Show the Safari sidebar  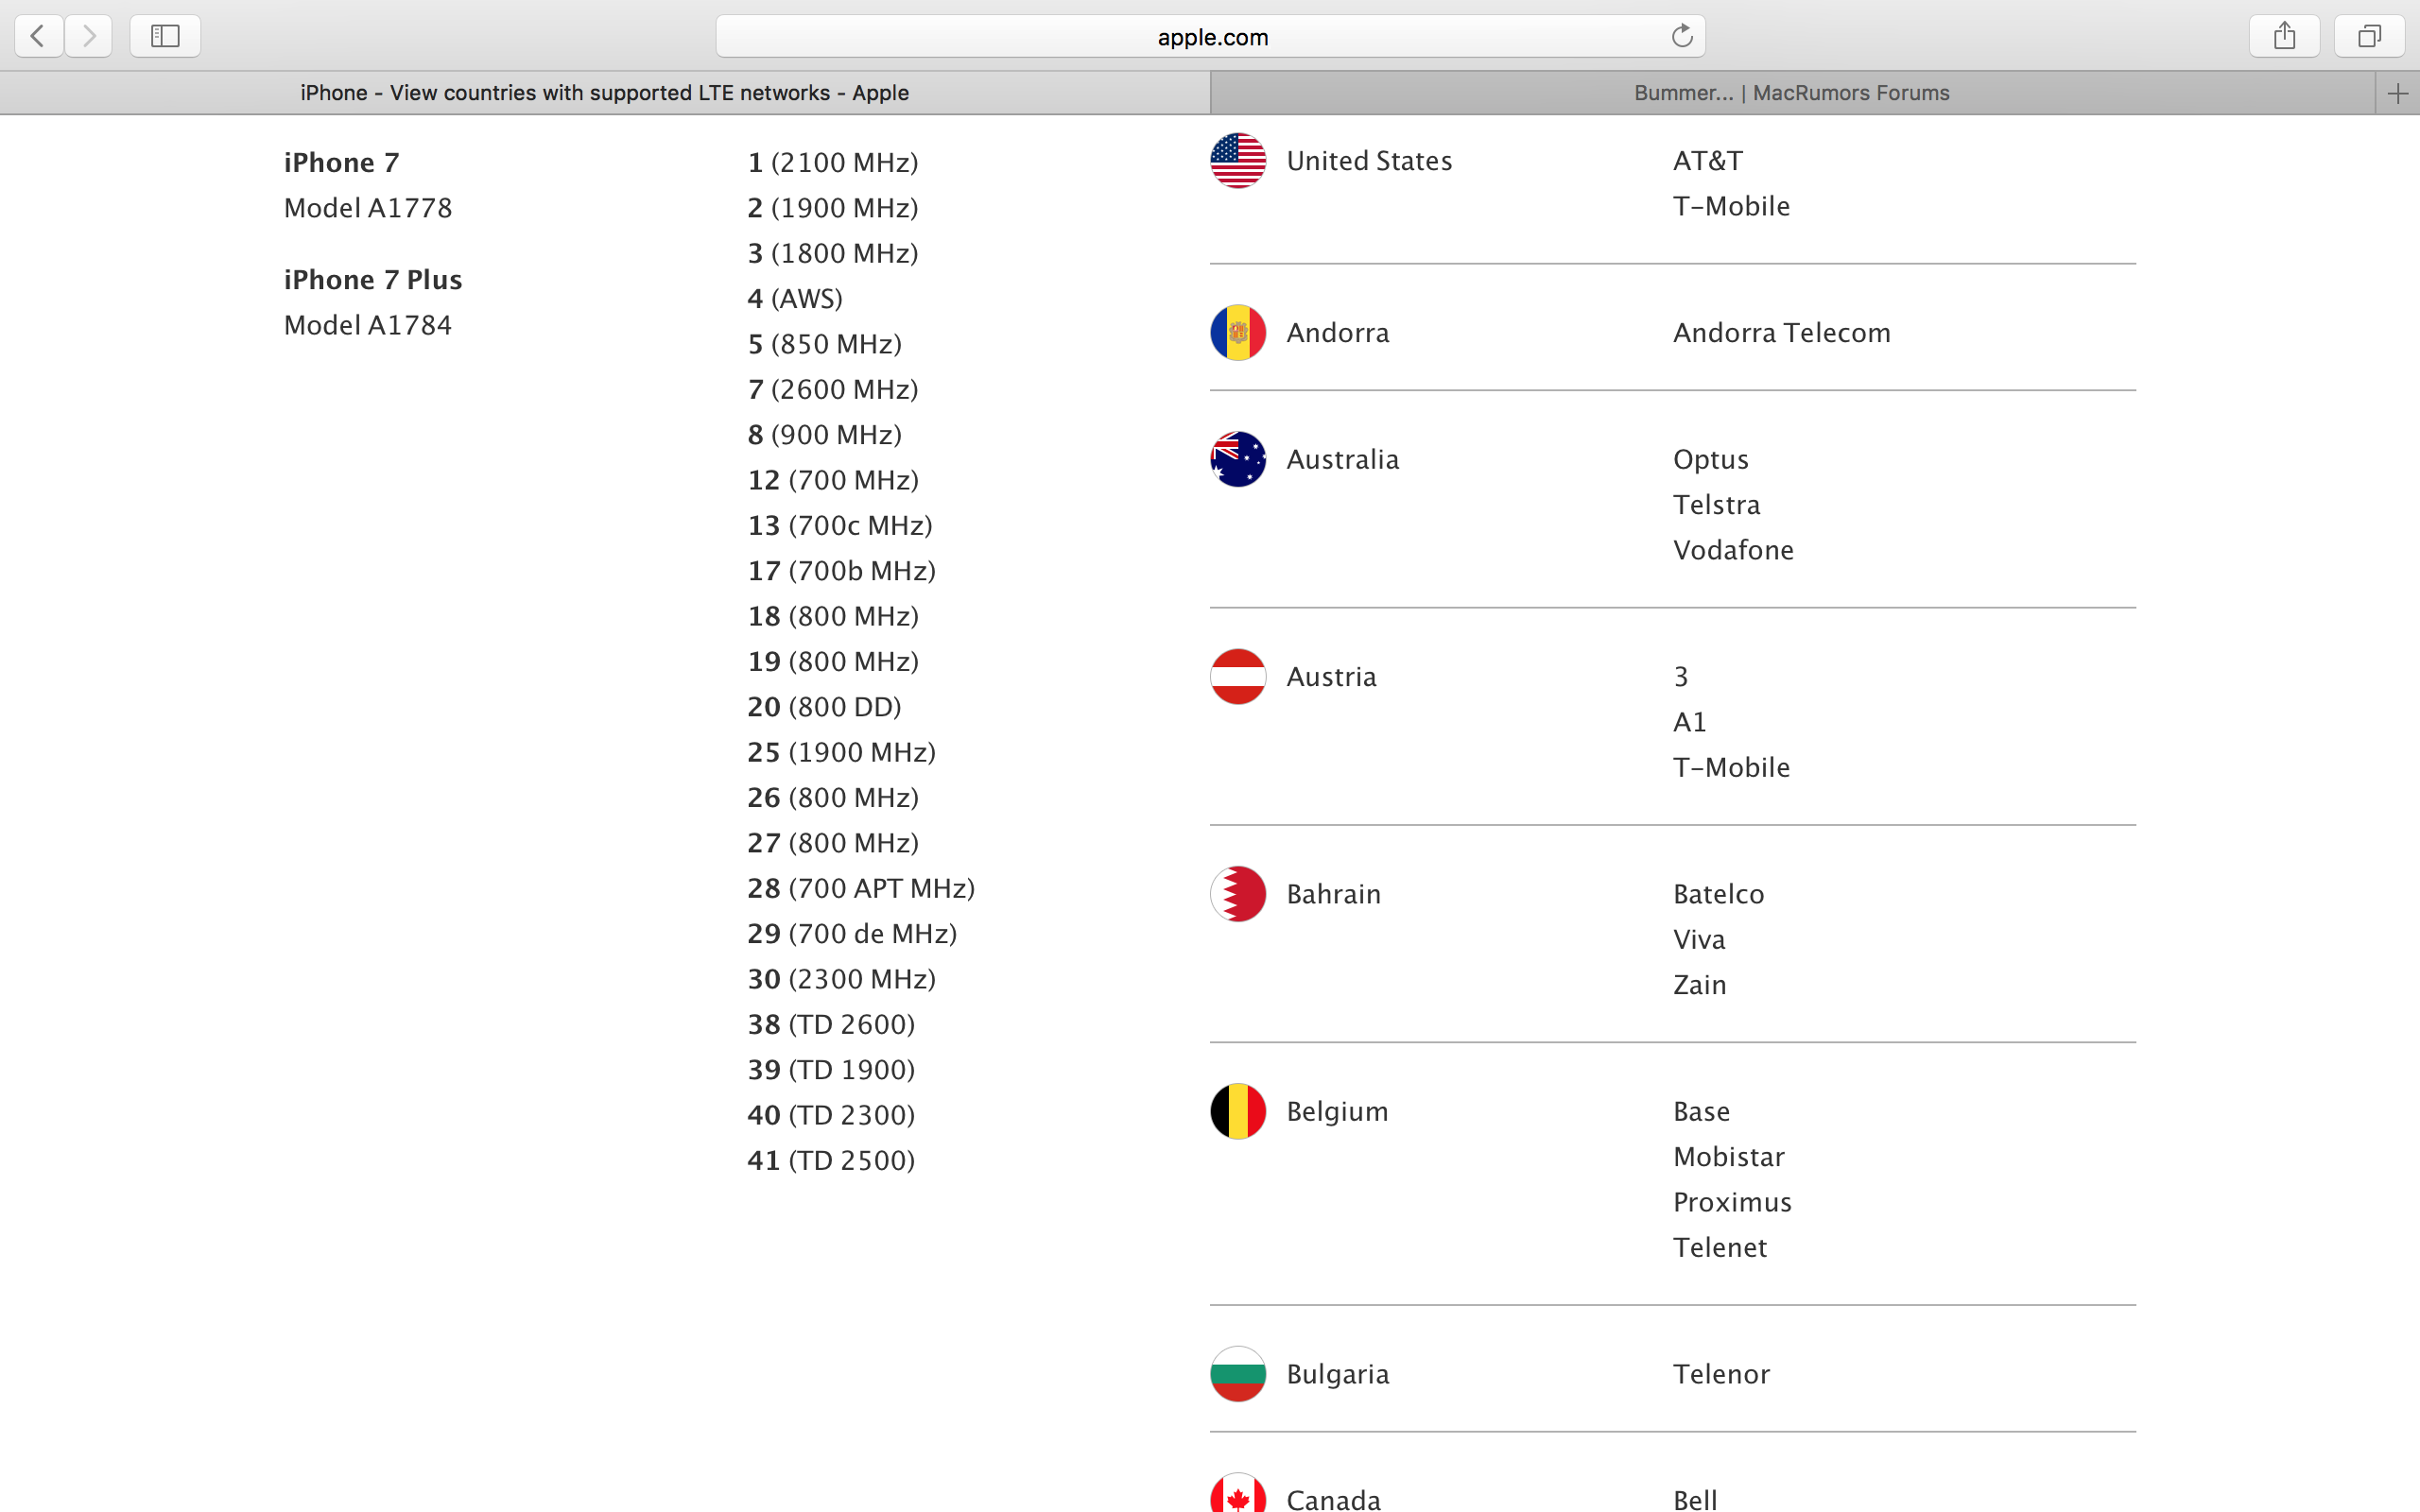coord(165,36)
